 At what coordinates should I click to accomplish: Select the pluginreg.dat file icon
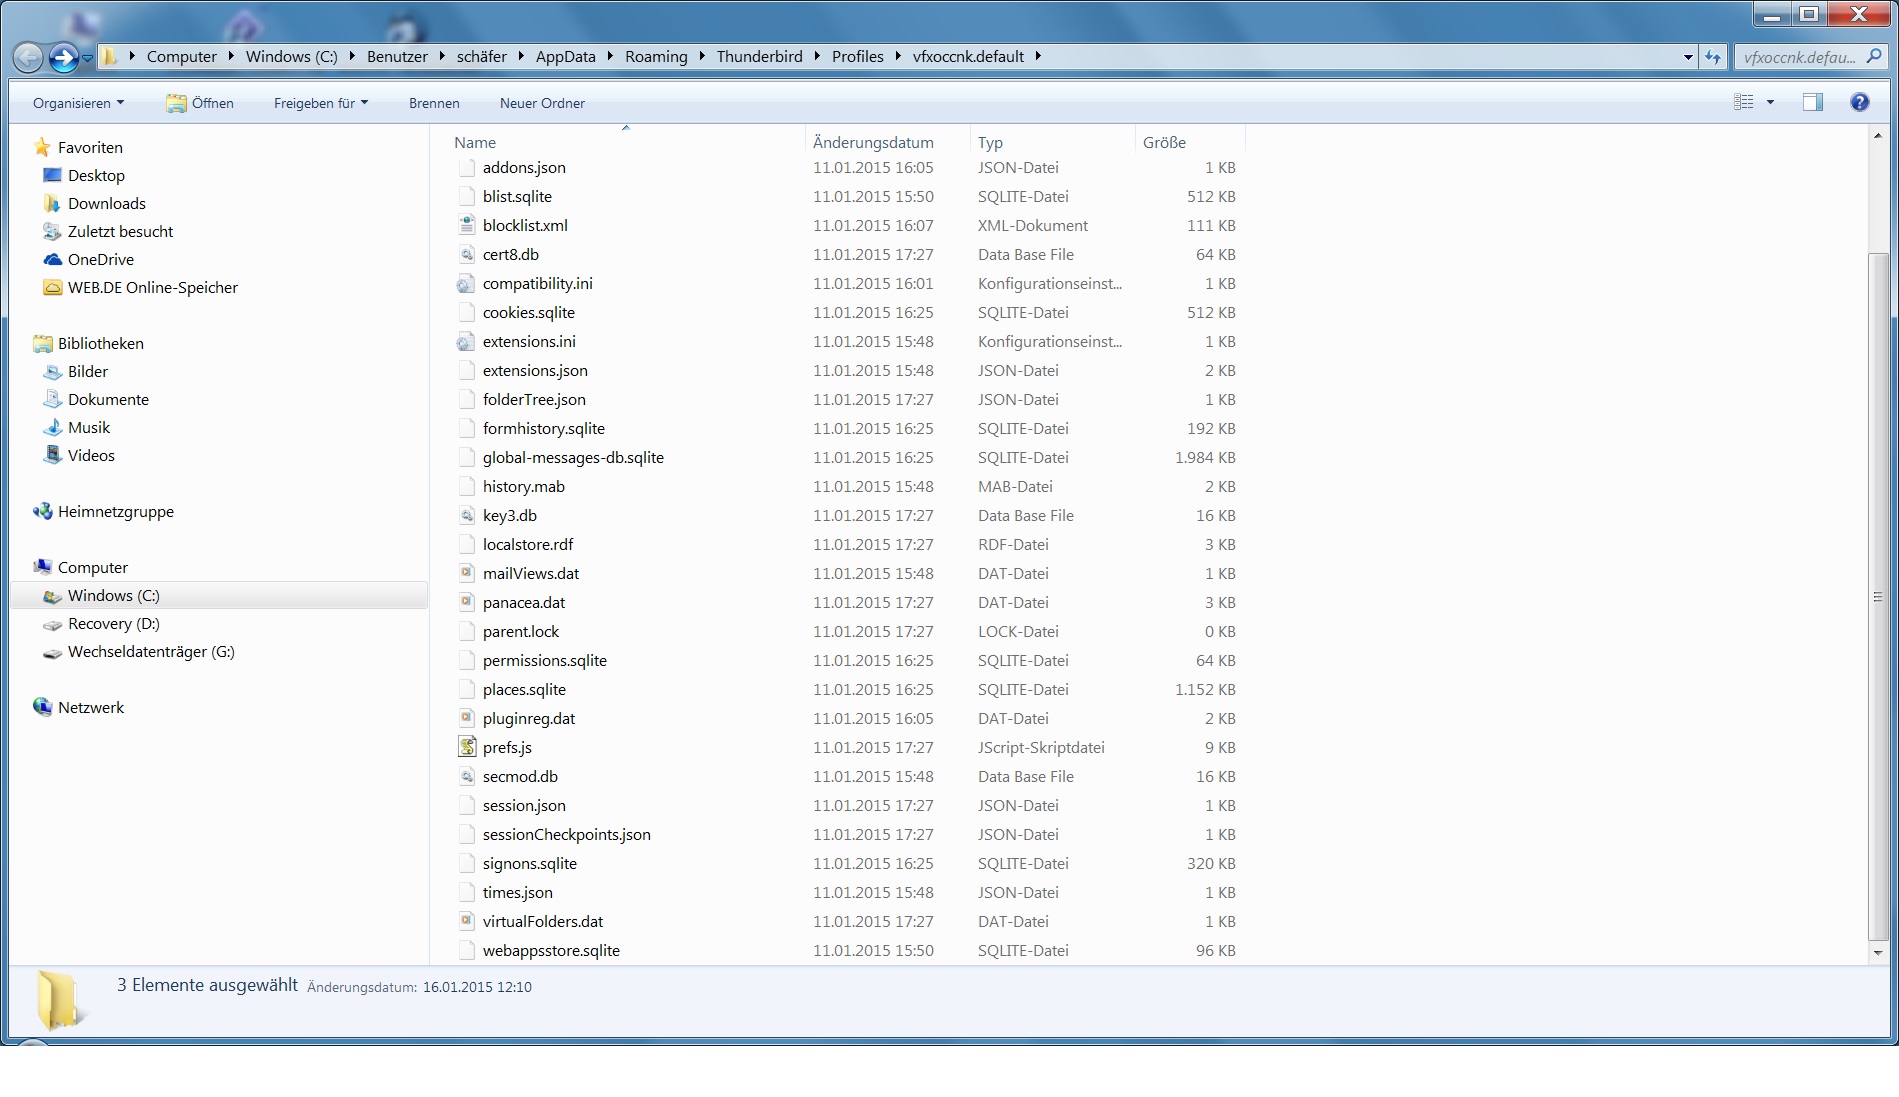click(466, 718)
